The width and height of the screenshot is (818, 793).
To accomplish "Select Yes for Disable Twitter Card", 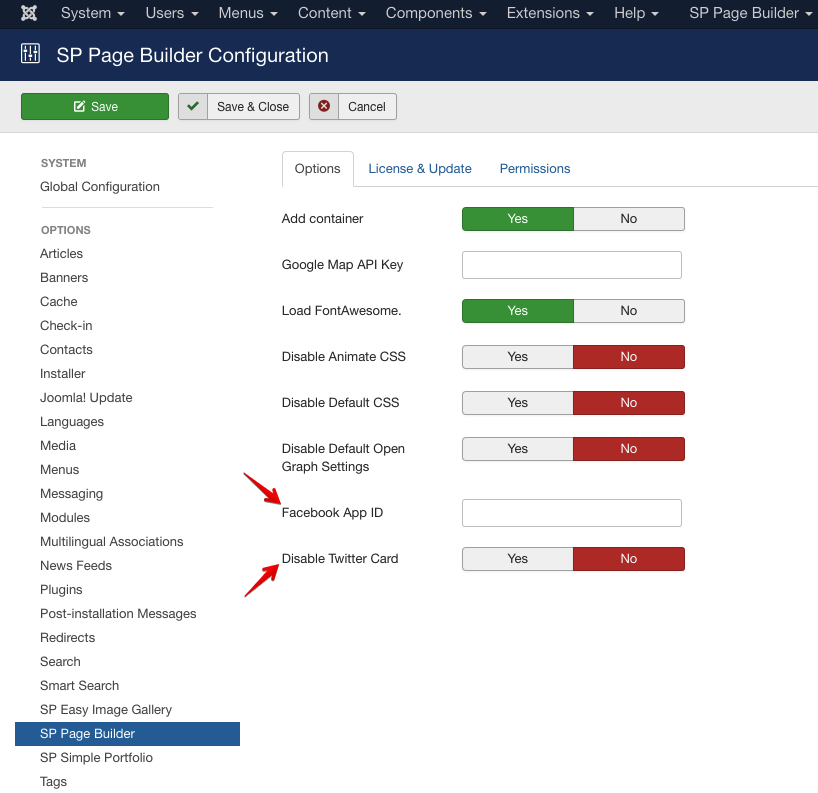I will [x=518, y=559].
